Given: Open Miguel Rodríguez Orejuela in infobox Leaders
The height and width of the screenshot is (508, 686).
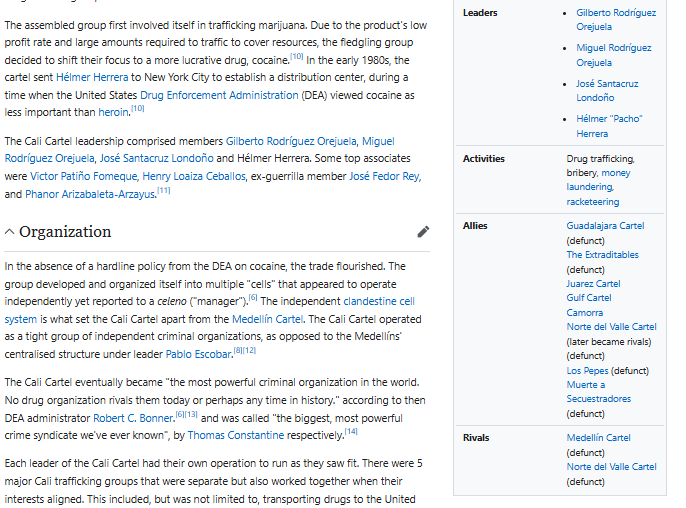Looking at the screenshot, I should [x=613, y=55].
